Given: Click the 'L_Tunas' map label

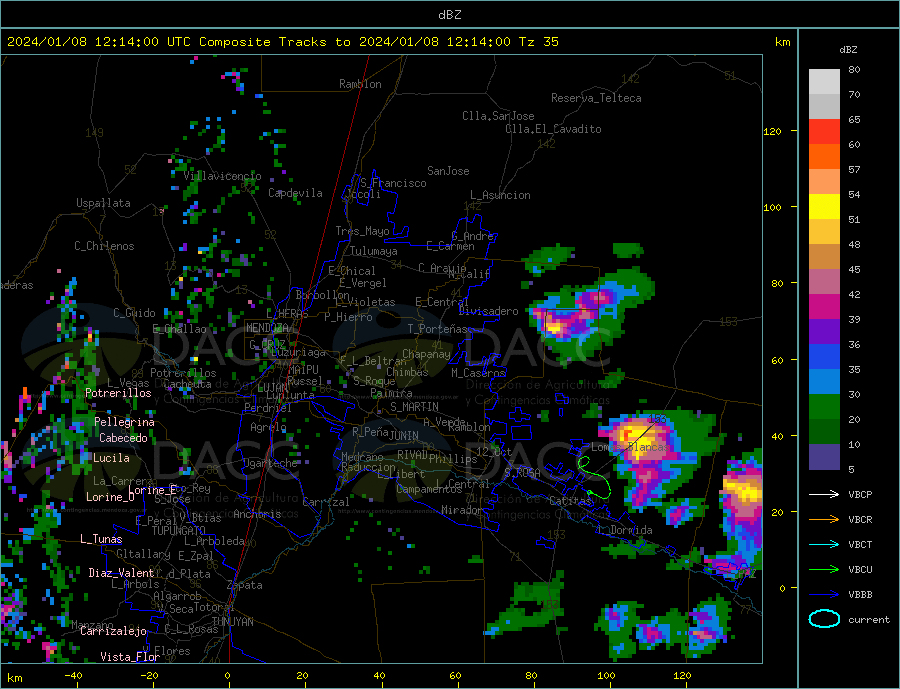Looking at the screenshot, I should point(101,539).
